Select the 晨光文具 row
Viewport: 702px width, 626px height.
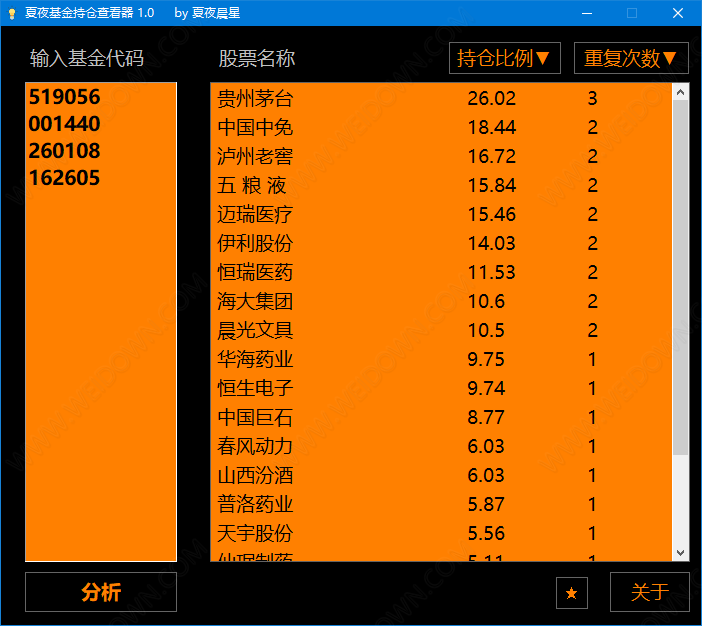click(x=441, y=330)
